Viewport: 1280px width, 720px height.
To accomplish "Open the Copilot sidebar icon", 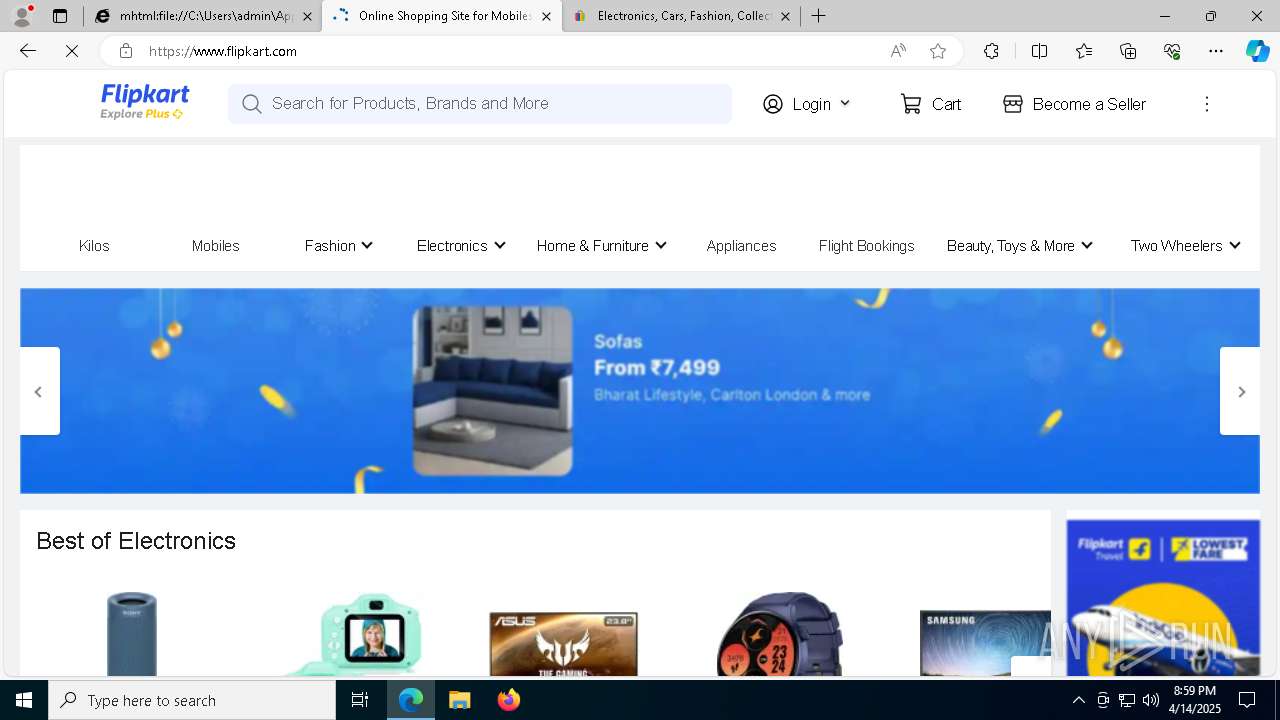I will click(1257, 51).
